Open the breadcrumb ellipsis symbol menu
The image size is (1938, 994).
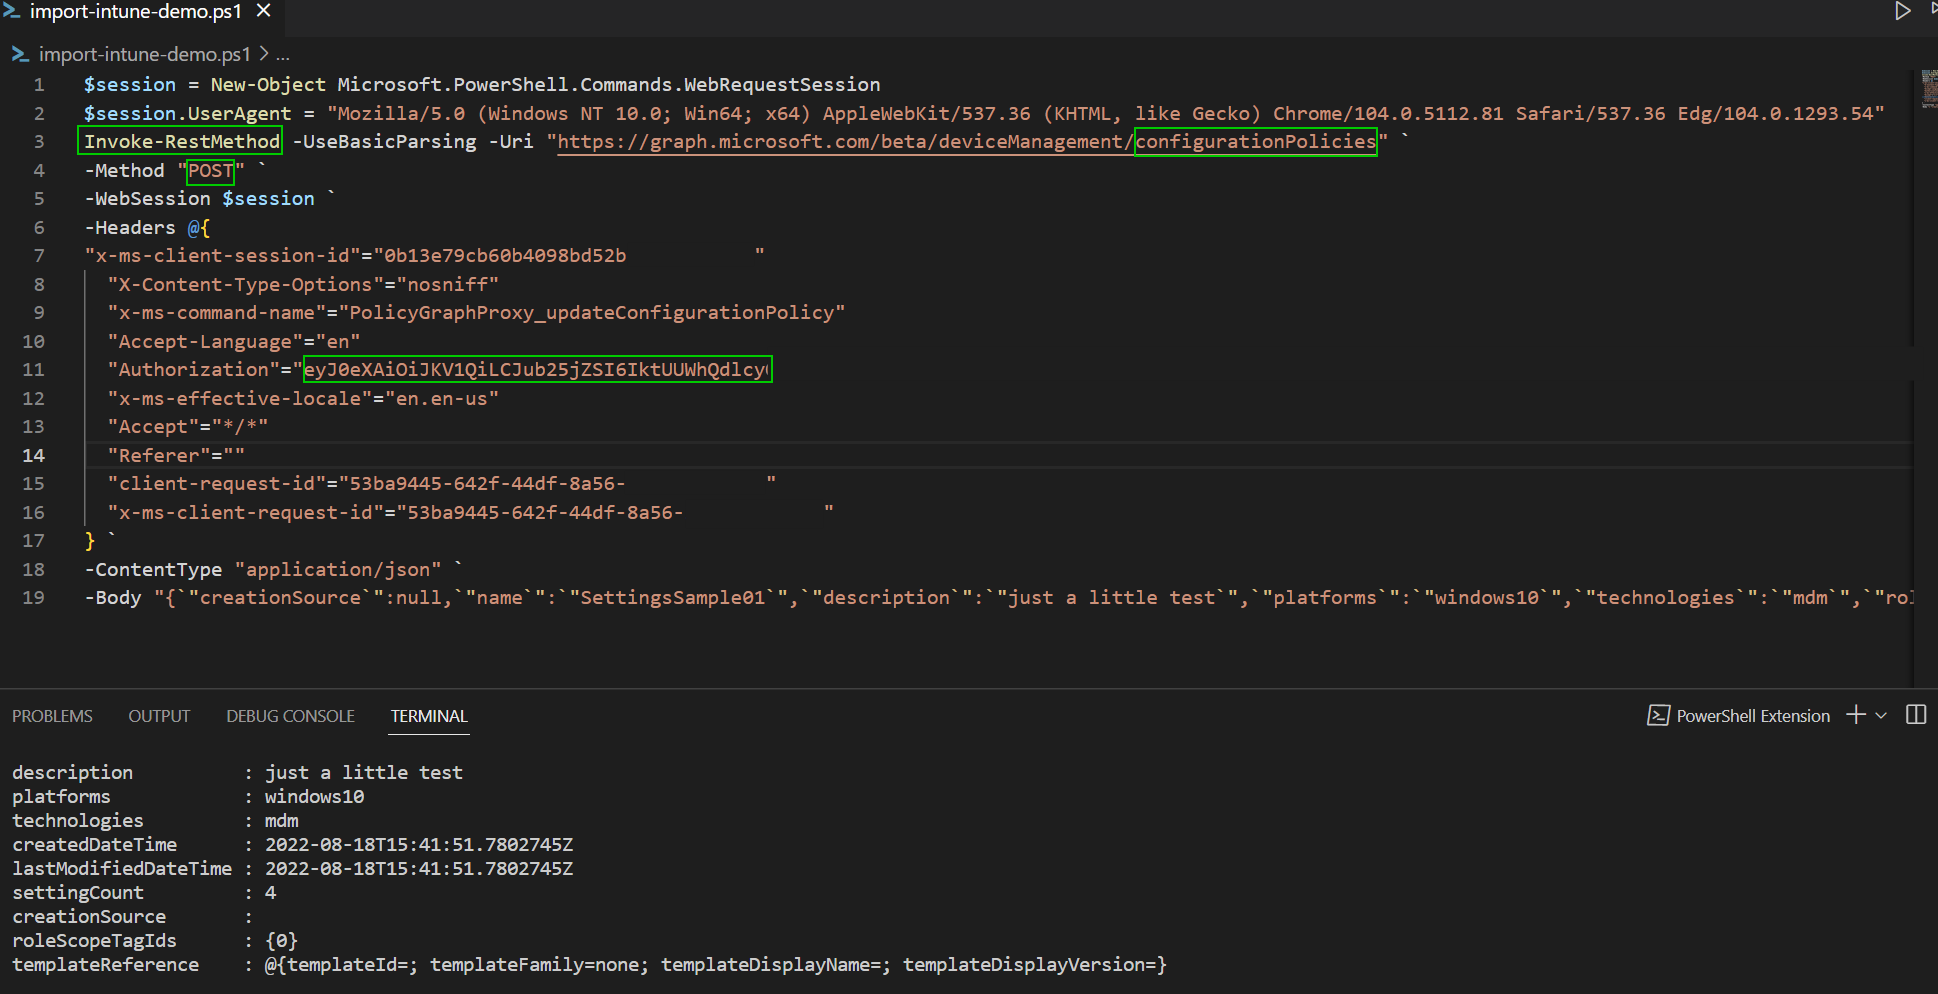(283, 54)
